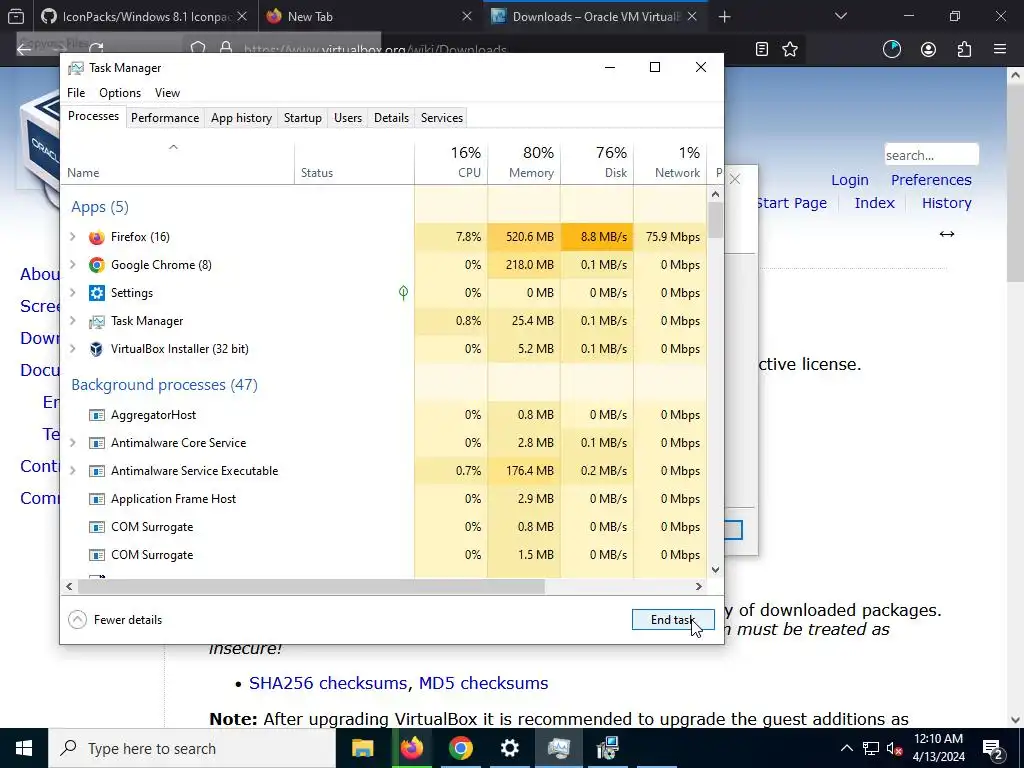The width and height of the screenshot is (1024, 768).
Task: Click the Windows Start button
Action: tap(24, 748)
